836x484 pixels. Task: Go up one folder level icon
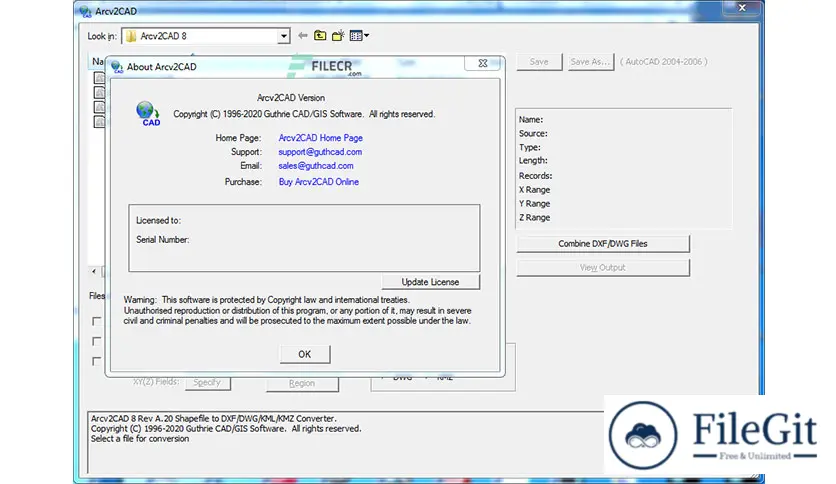coord(320,36)
